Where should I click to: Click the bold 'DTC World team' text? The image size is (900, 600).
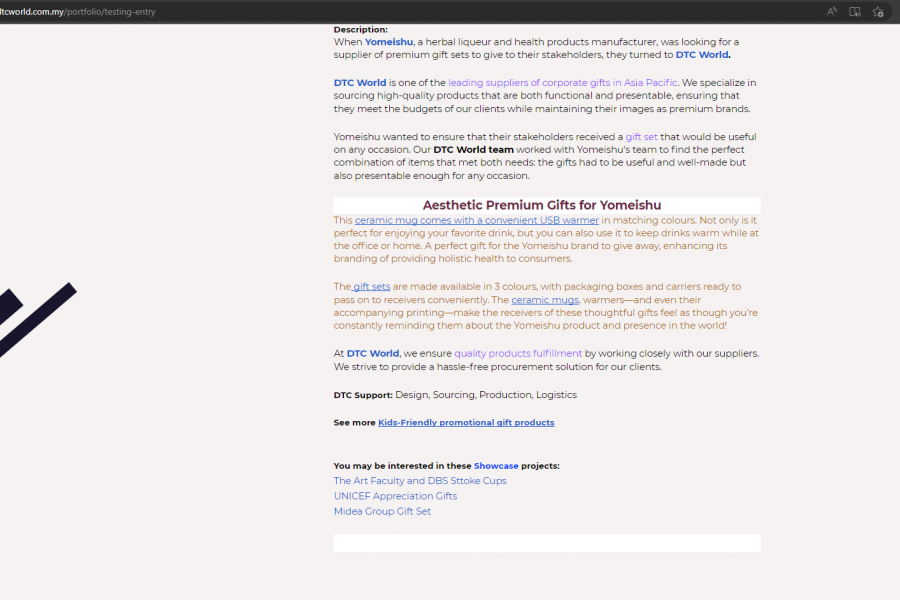click(474, 150)
